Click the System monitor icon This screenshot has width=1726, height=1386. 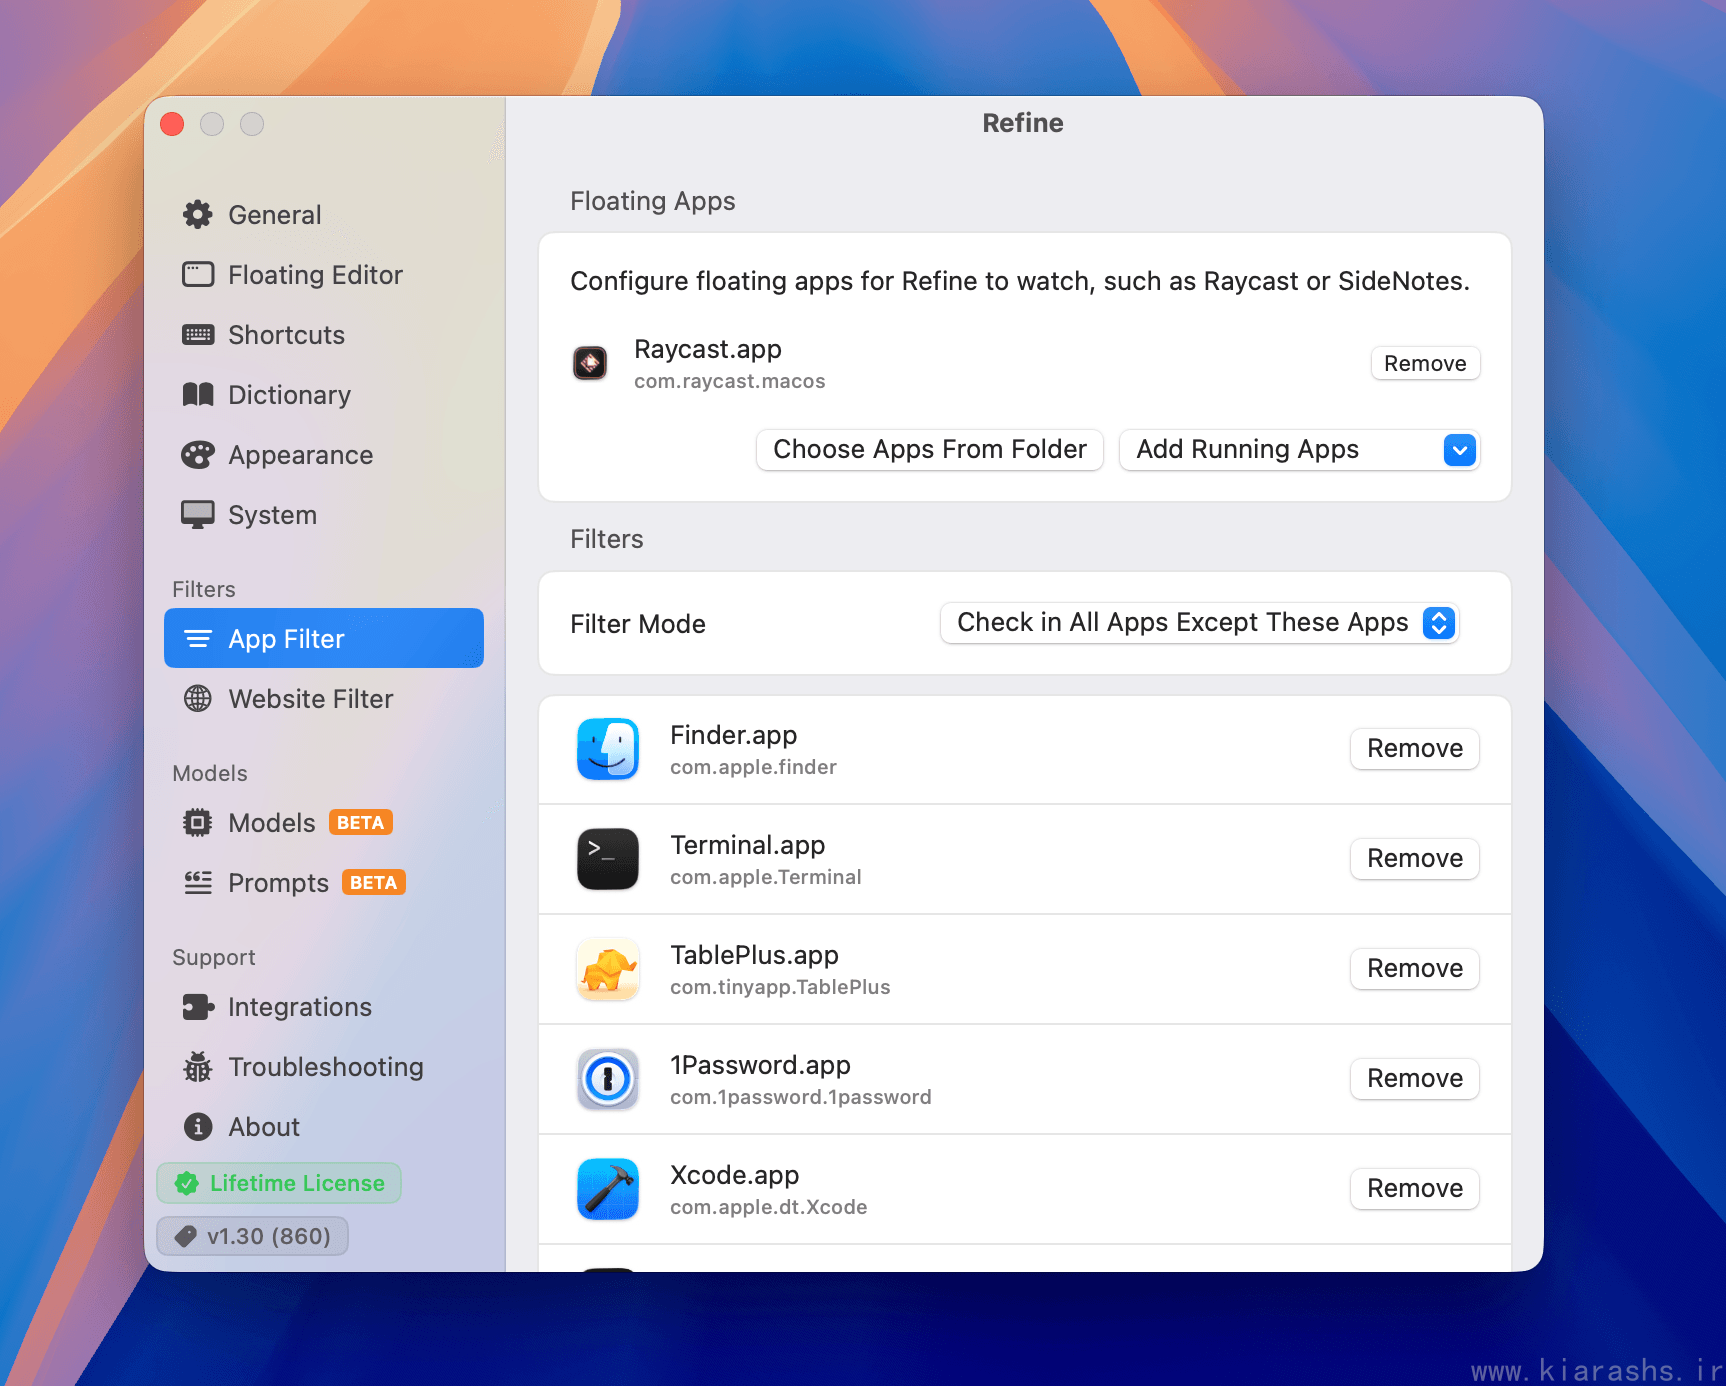(198, 514)
